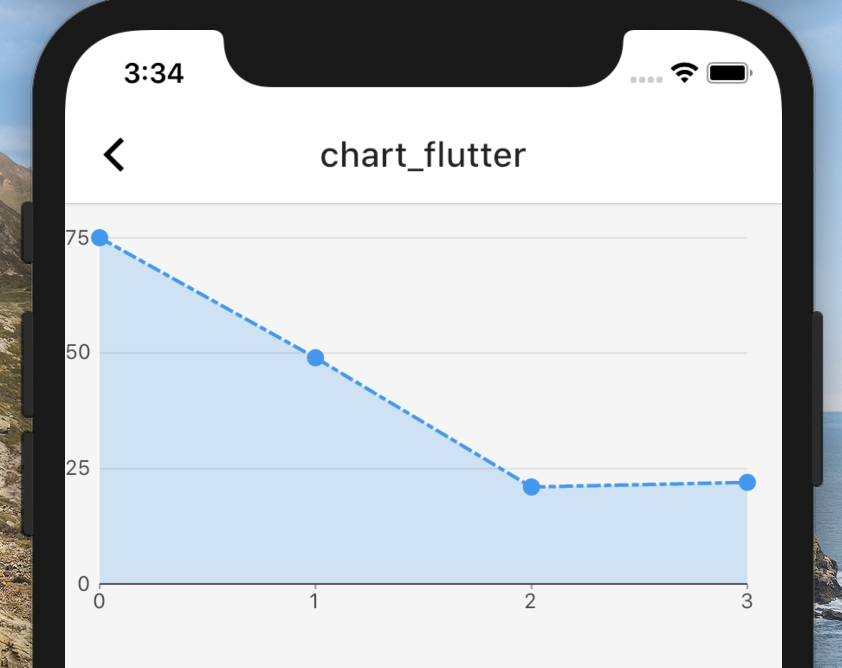
Task: Select the rightmost data point on the chart
Action: (746, 481)
